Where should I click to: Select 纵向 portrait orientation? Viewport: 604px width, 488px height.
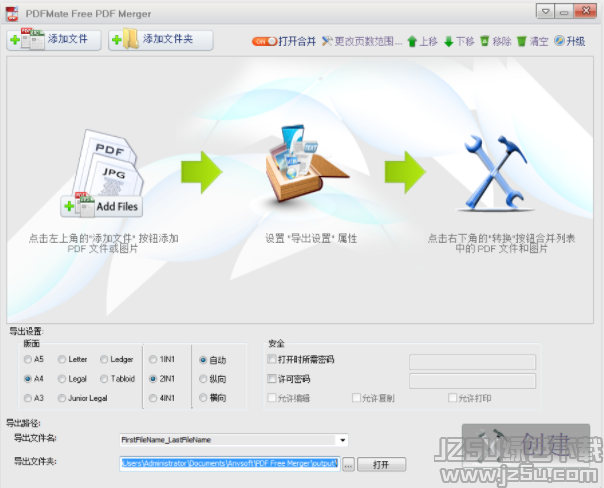pyautogui.click(x=203, y=379)
